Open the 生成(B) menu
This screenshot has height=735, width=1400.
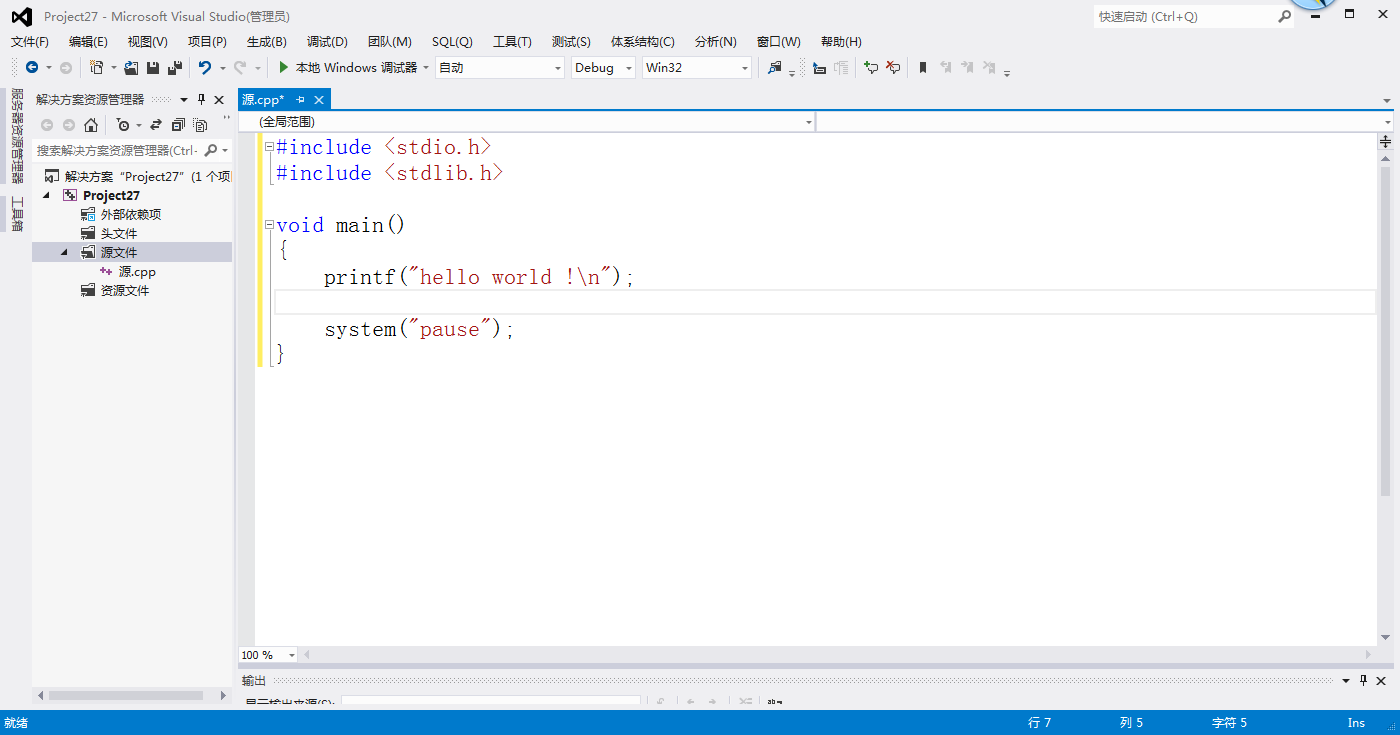(x=267, y=41)
